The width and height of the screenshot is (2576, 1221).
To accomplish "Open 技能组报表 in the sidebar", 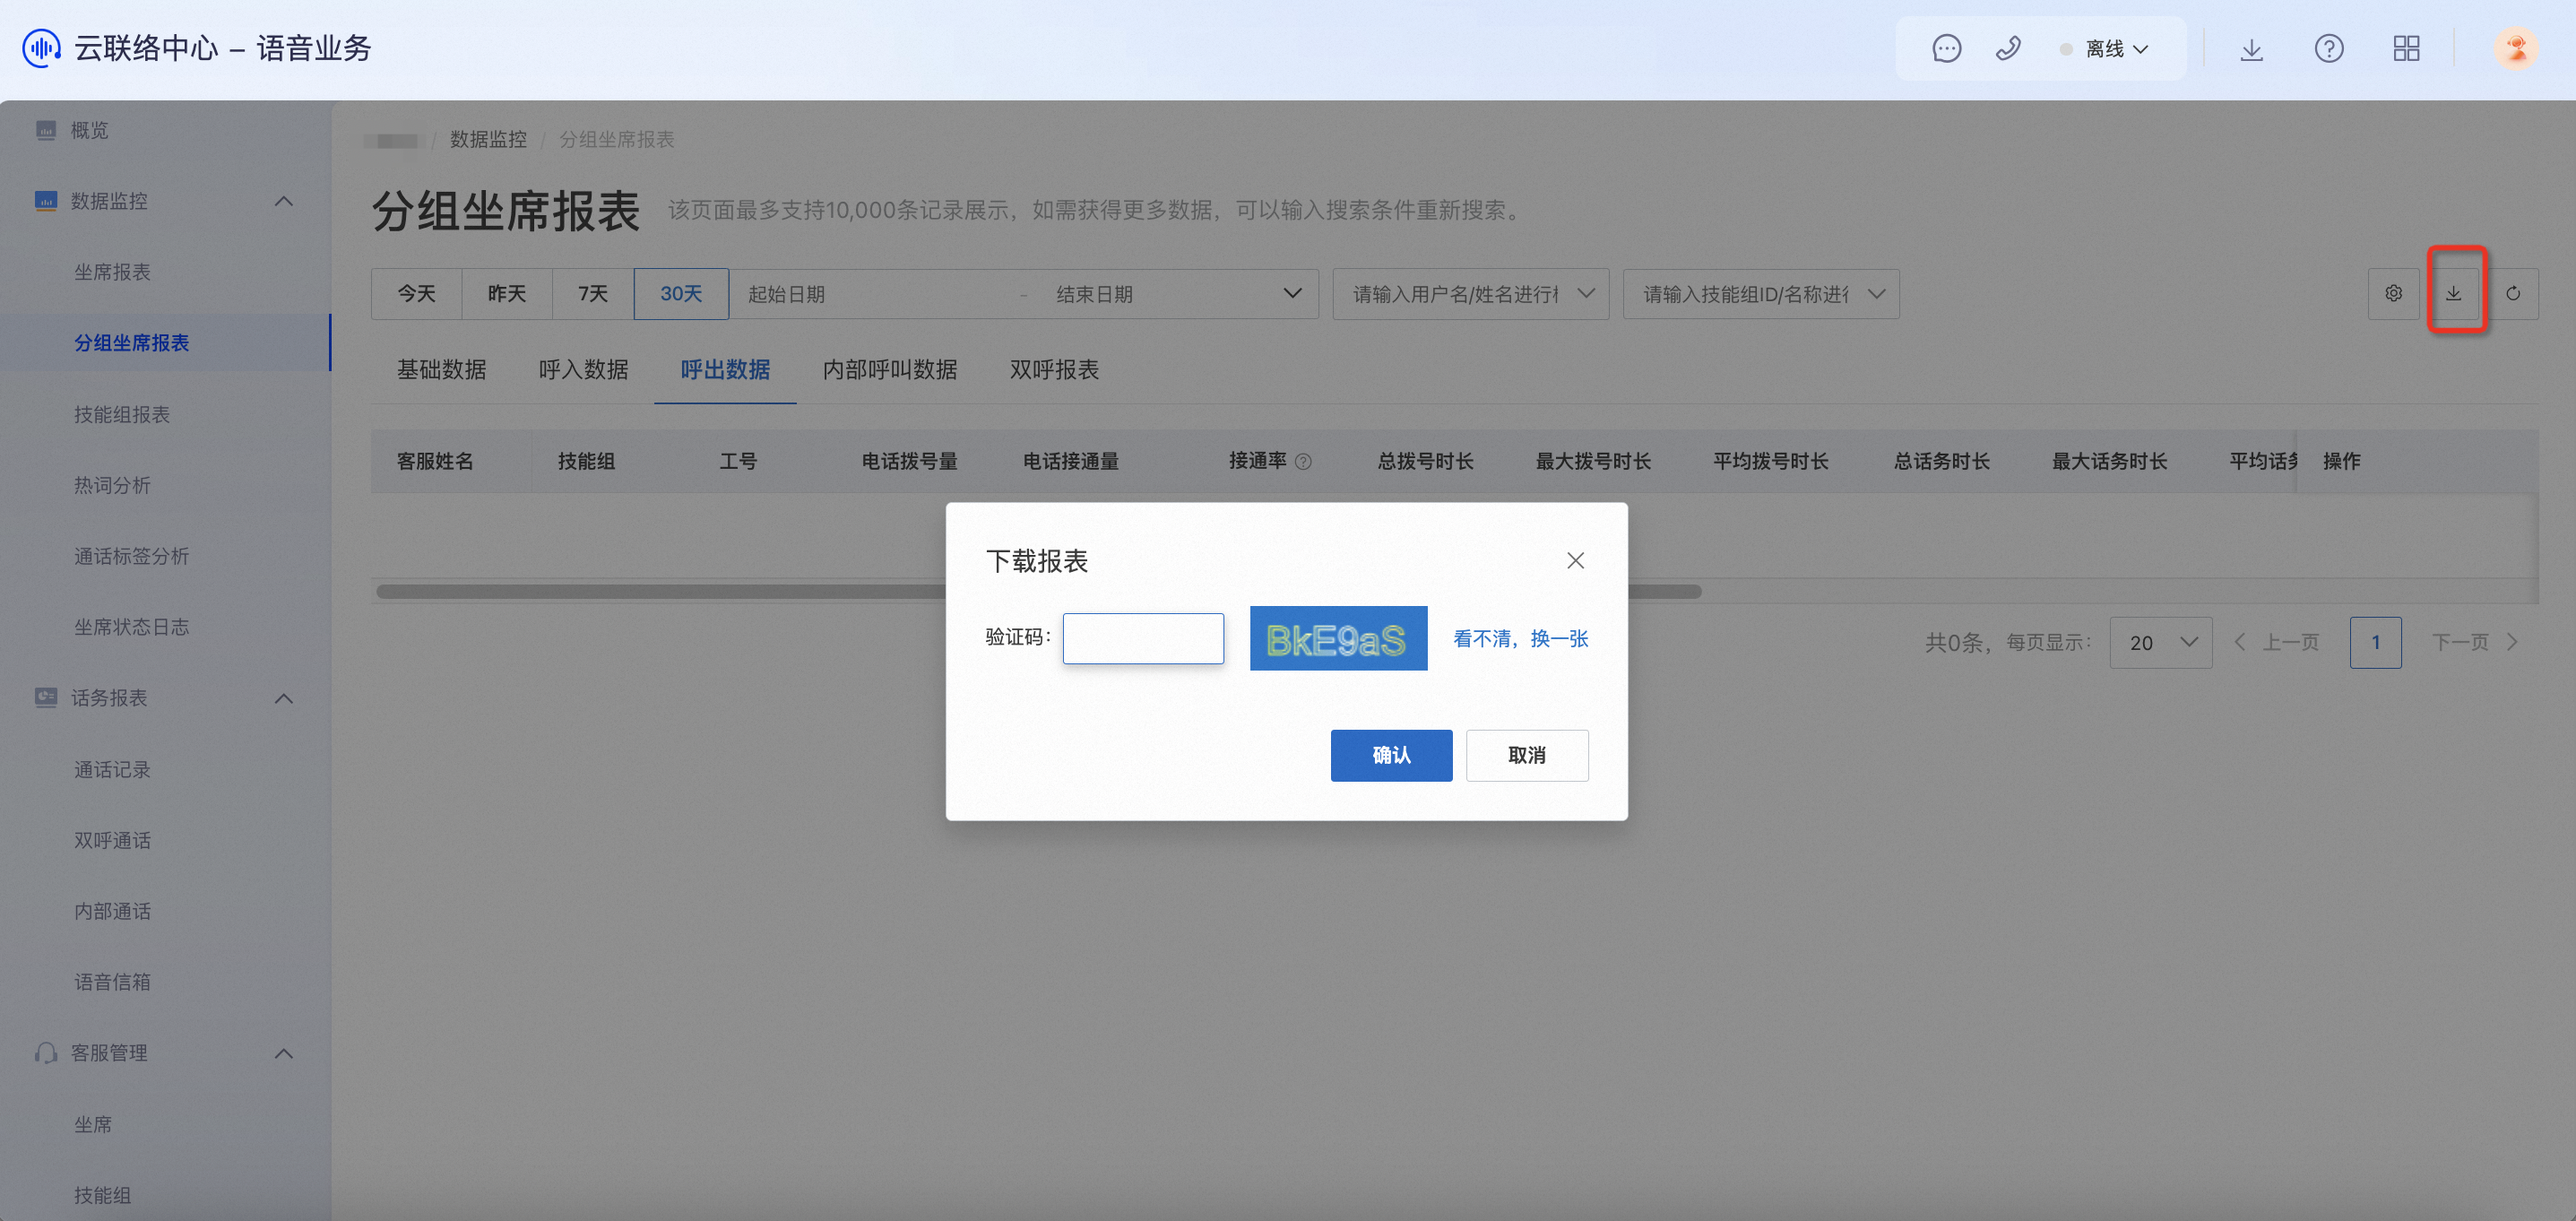I will pos(122,414).
